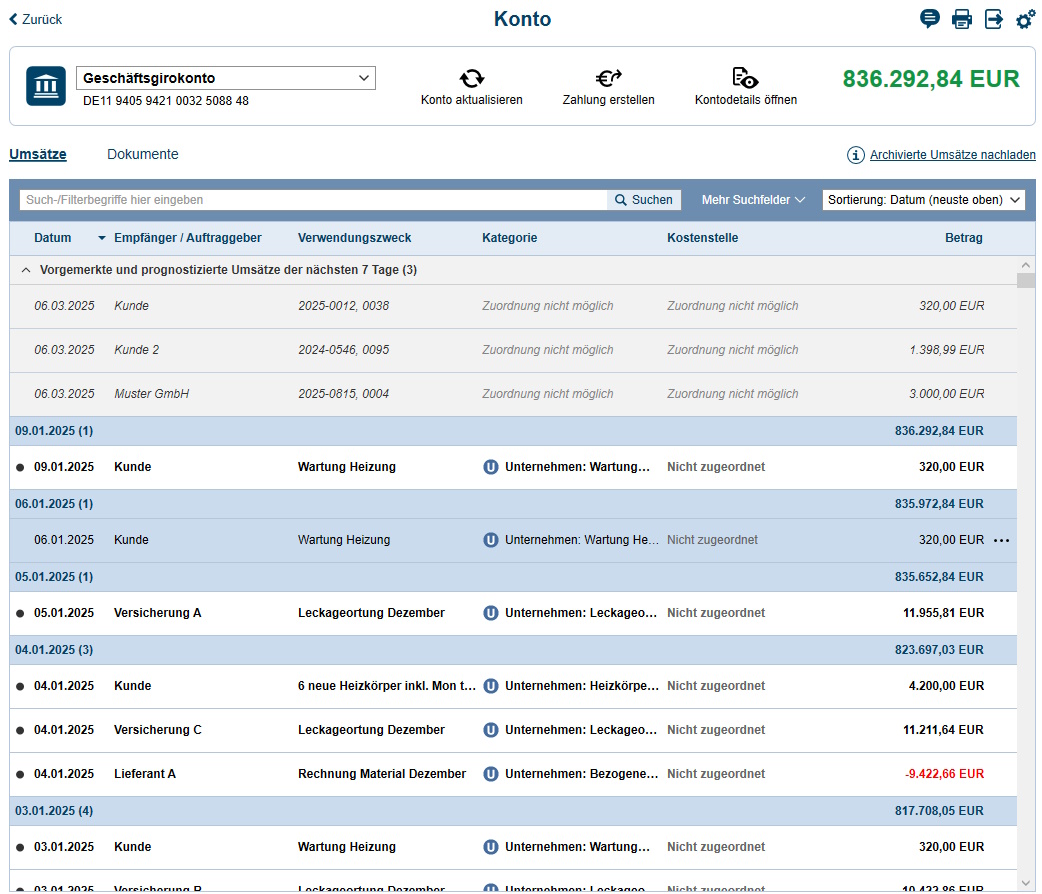Open Rechnung Material Dezember transaction
The width and height of the screenshot is (1042, 894).
(x=381, y=774)
